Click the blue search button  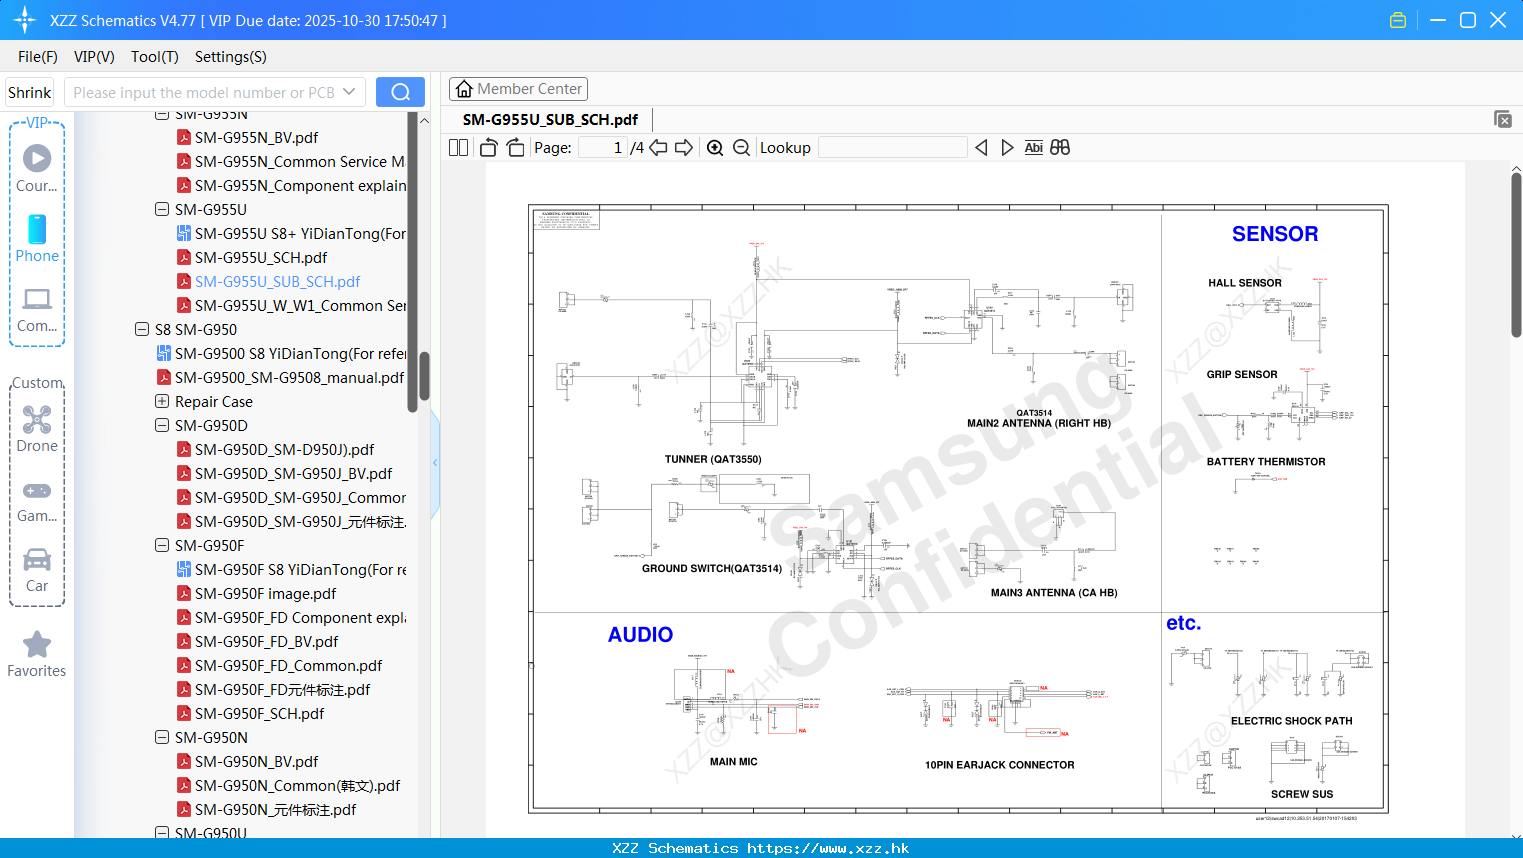click(400, 92)
